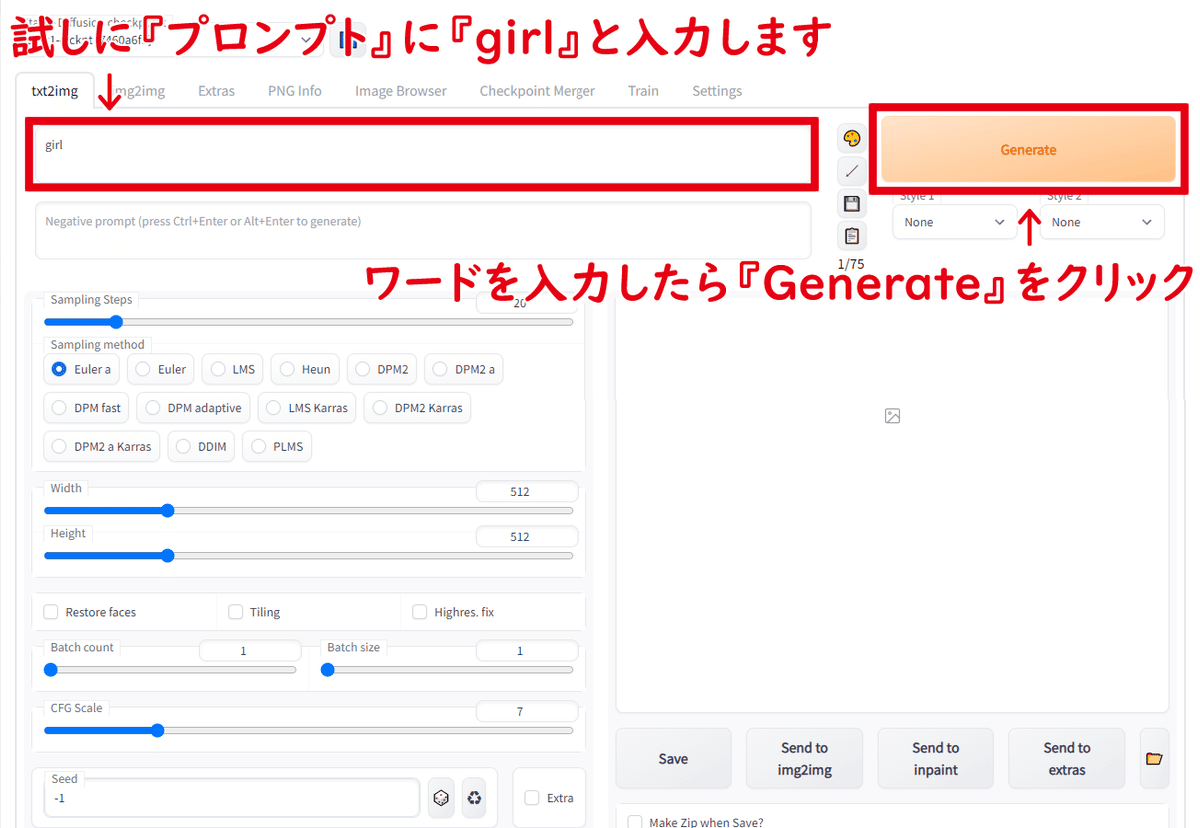Check the Extra seed checkbox
This screenshot has height=828, width=1200.
pyautogui.click(x=532, y=798)
